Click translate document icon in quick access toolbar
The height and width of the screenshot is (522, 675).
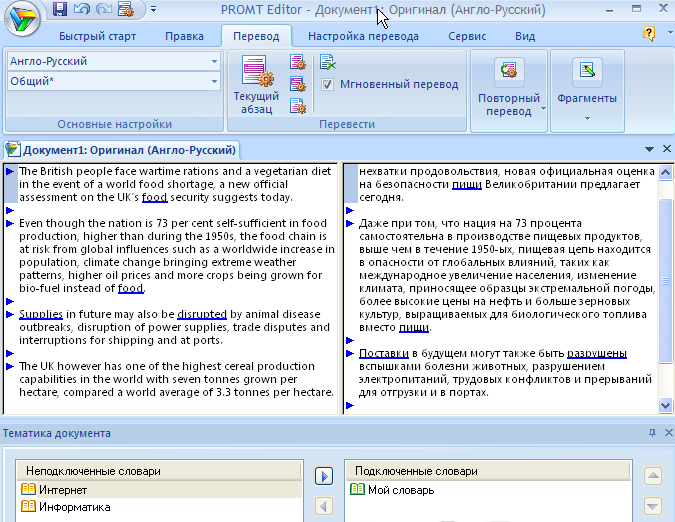[126, 9]
